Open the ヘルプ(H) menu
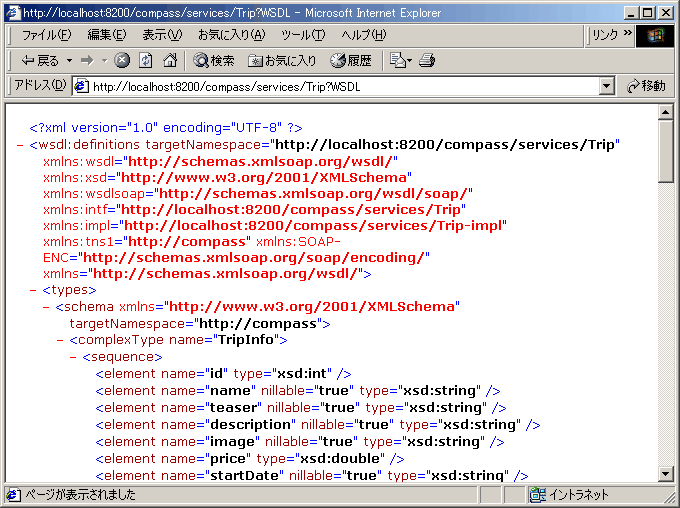 363,35
